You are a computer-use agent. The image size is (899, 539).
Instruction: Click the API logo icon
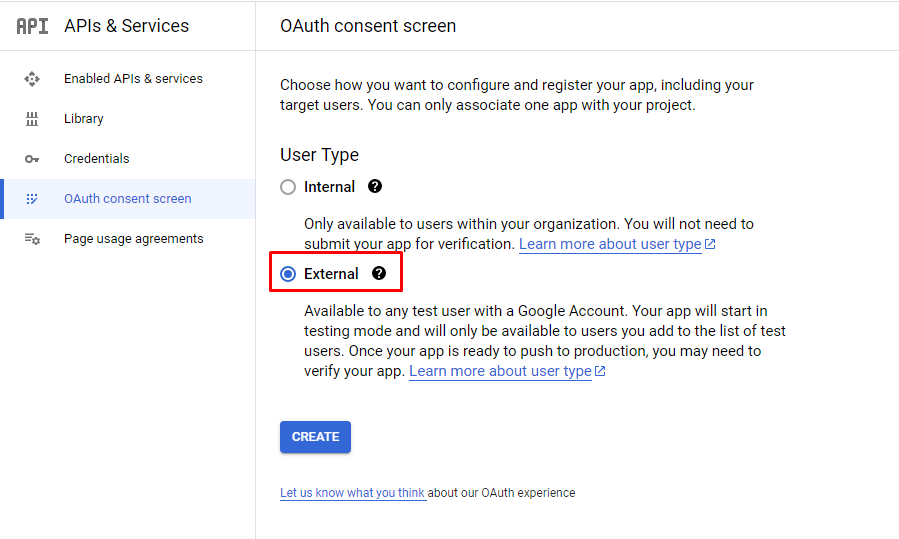pos(32,26)
